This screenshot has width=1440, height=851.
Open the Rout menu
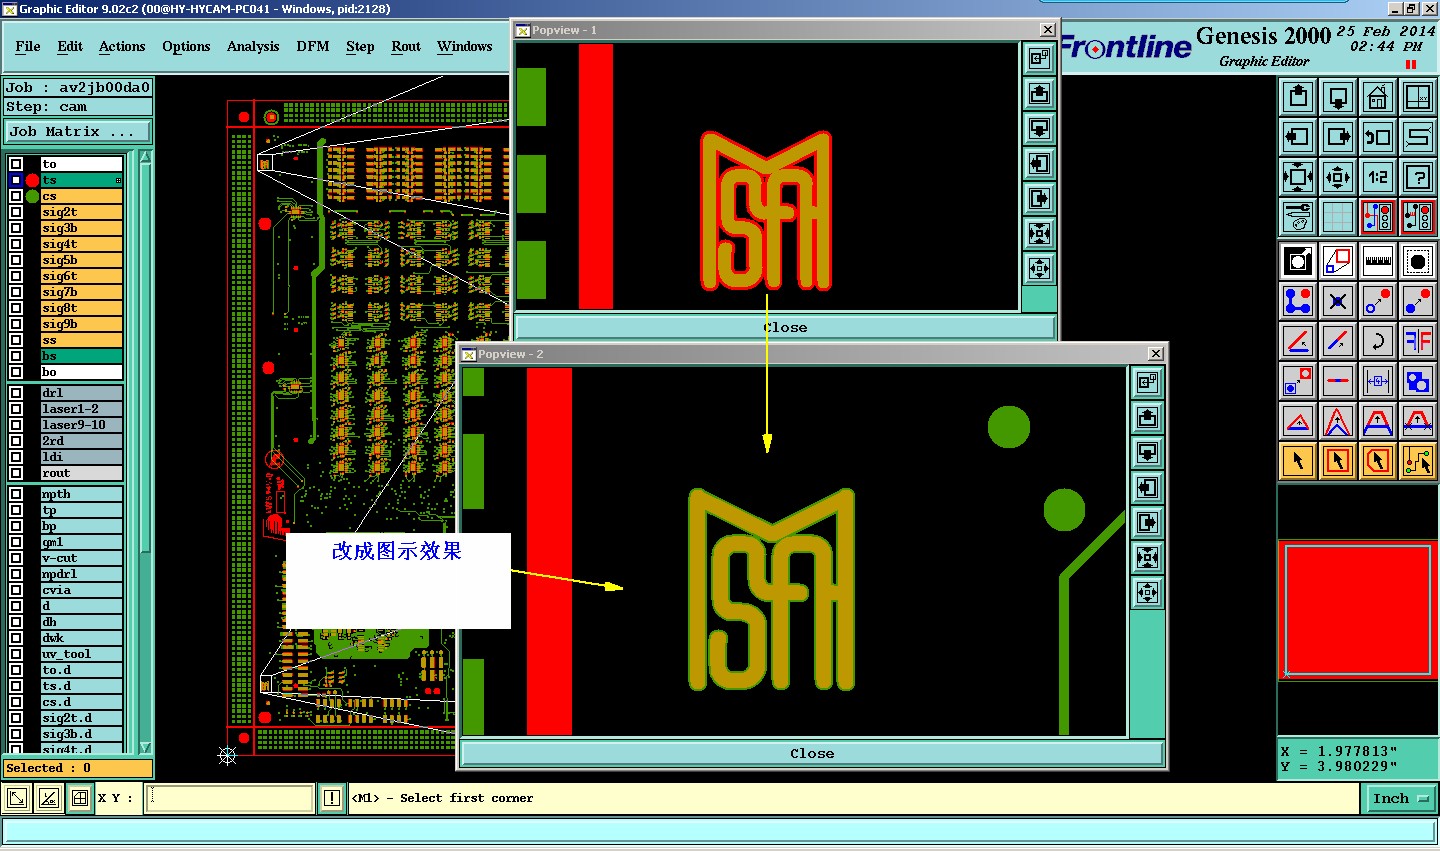coord(406,46)
